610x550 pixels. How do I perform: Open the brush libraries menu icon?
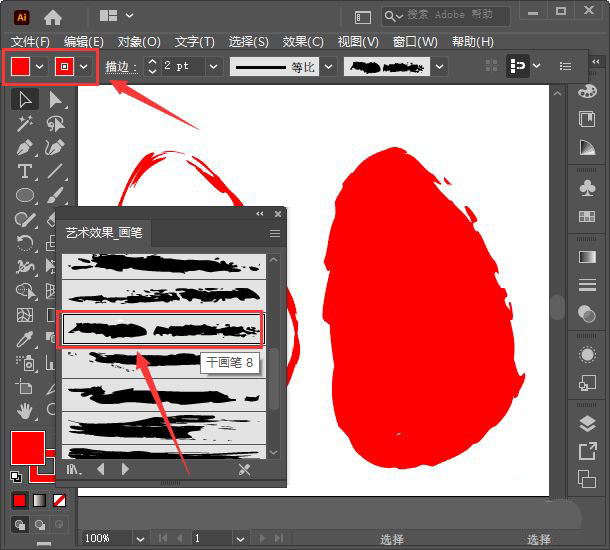tap(73, 469)
